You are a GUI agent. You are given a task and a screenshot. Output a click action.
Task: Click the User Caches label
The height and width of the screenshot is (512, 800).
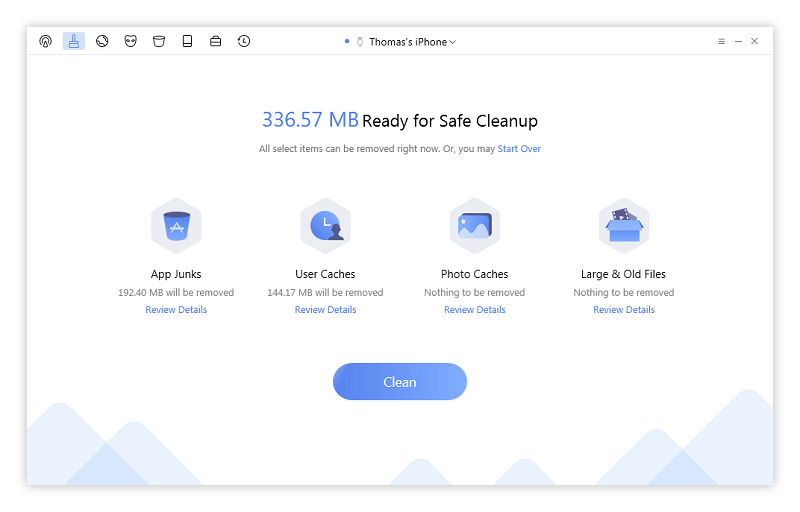[x=326, y=274]
